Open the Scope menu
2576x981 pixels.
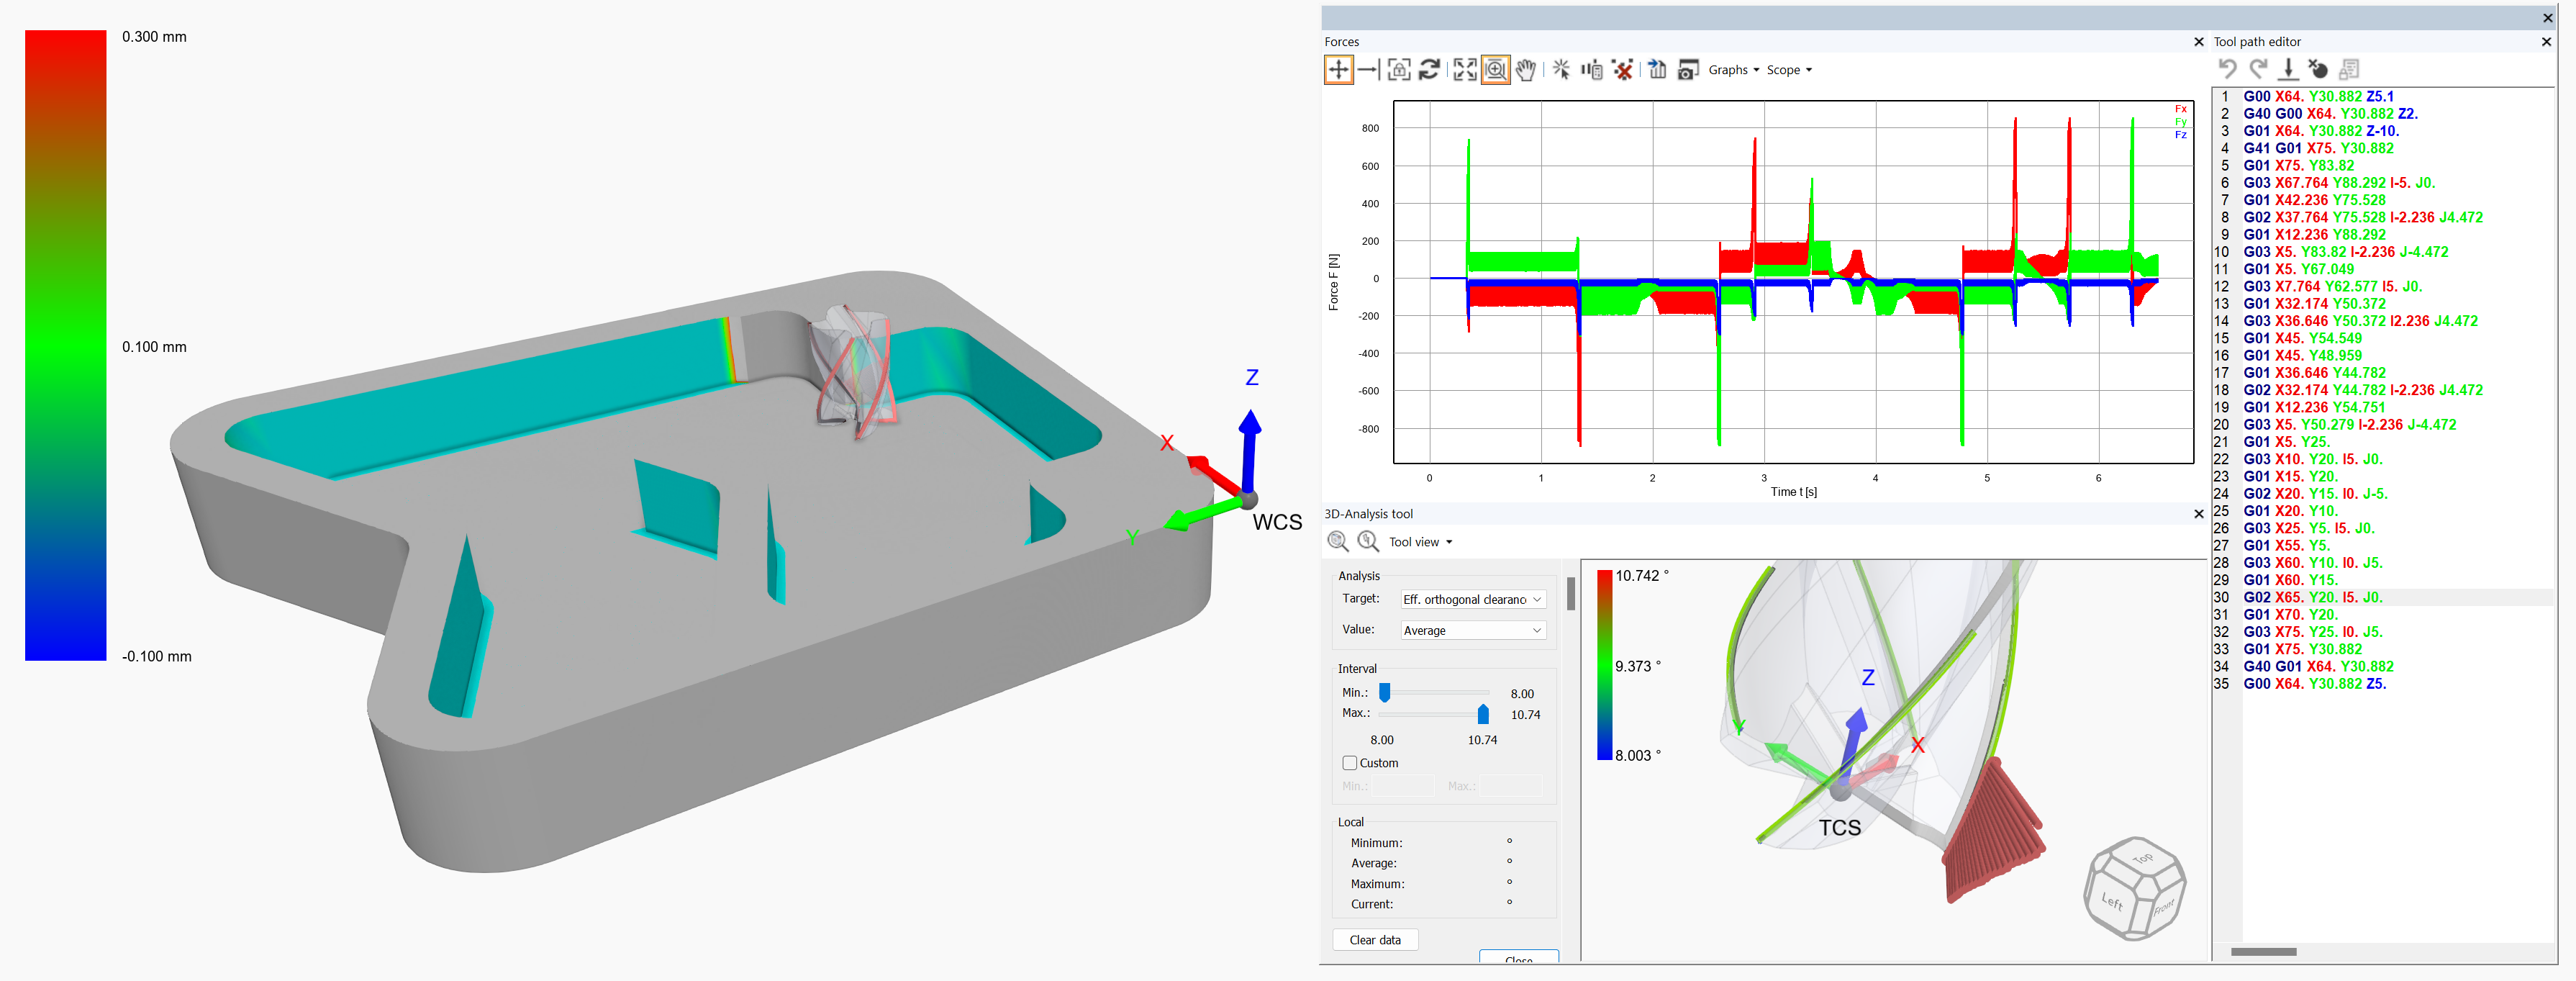pyautogui.click(x=1788, y=70)
